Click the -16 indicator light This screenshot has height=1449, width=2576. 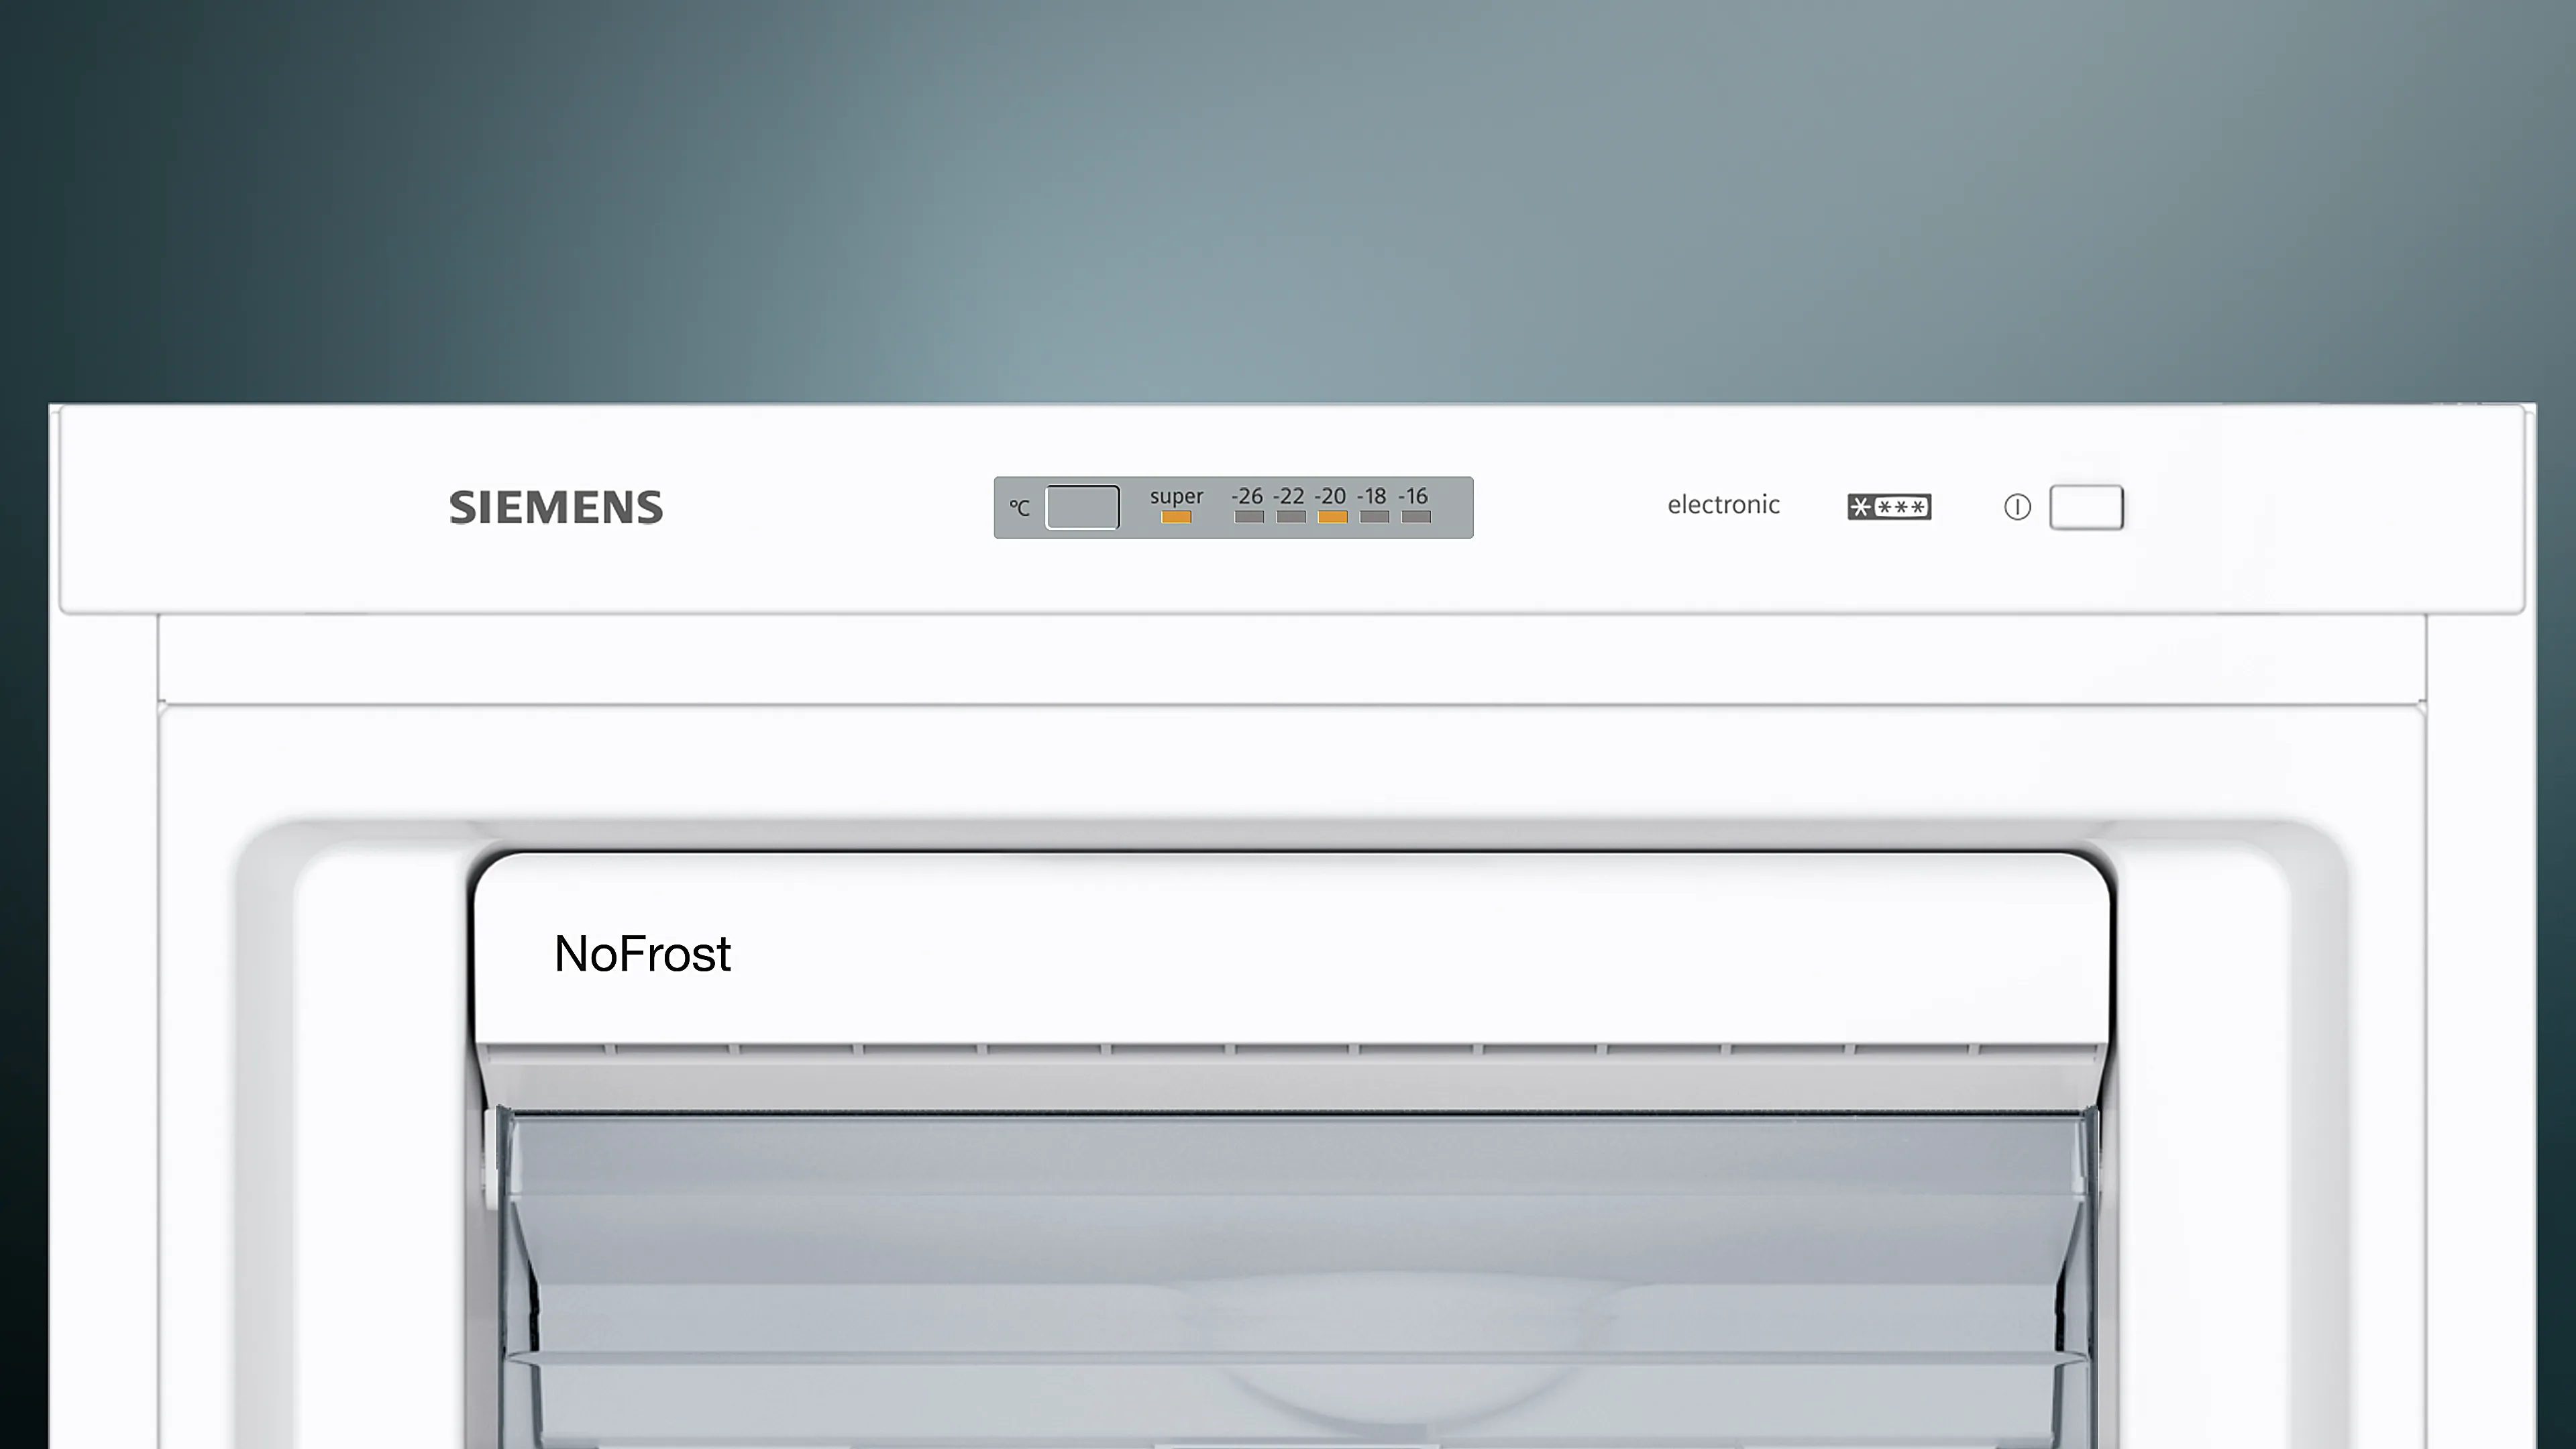click(1416, 517)
